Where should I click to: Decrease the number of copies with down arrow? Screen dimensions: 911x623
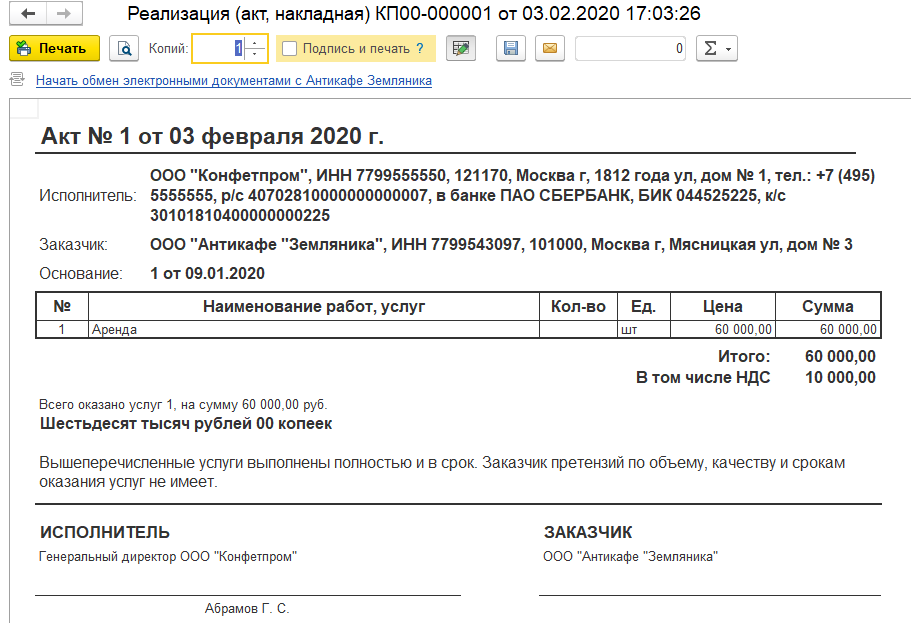click(x=256, y=54)
